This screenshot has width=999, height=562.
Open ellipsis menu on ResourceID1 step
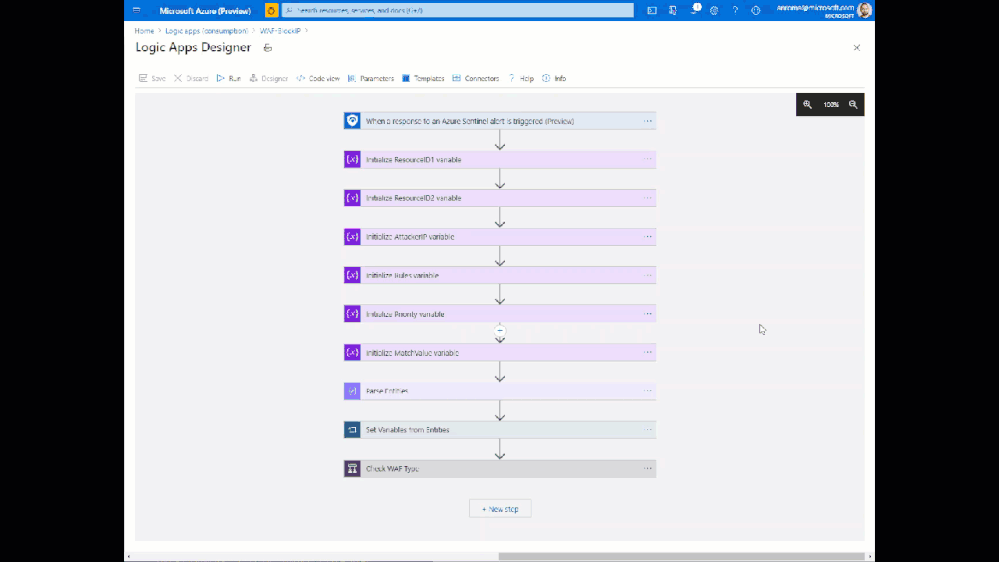coord(647,159)
